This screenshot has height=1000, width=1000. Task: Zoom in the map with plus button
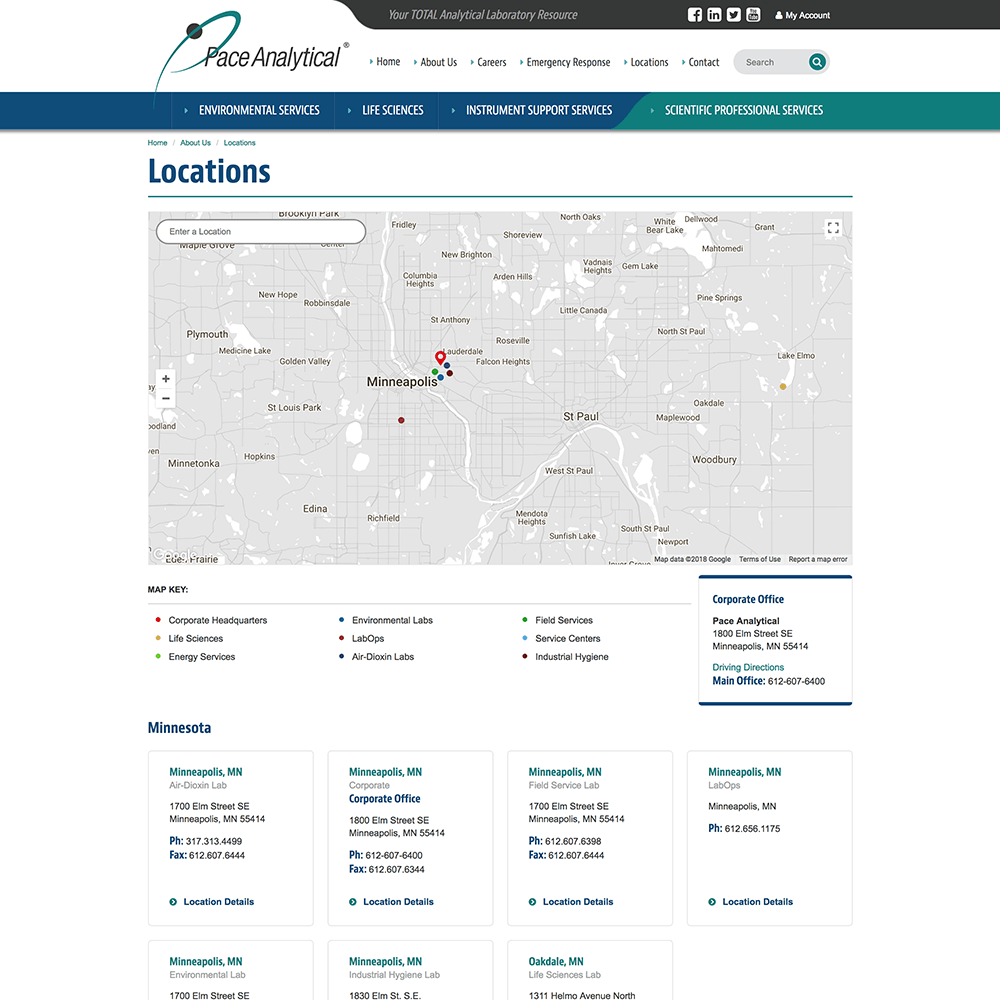pos(166,379)
